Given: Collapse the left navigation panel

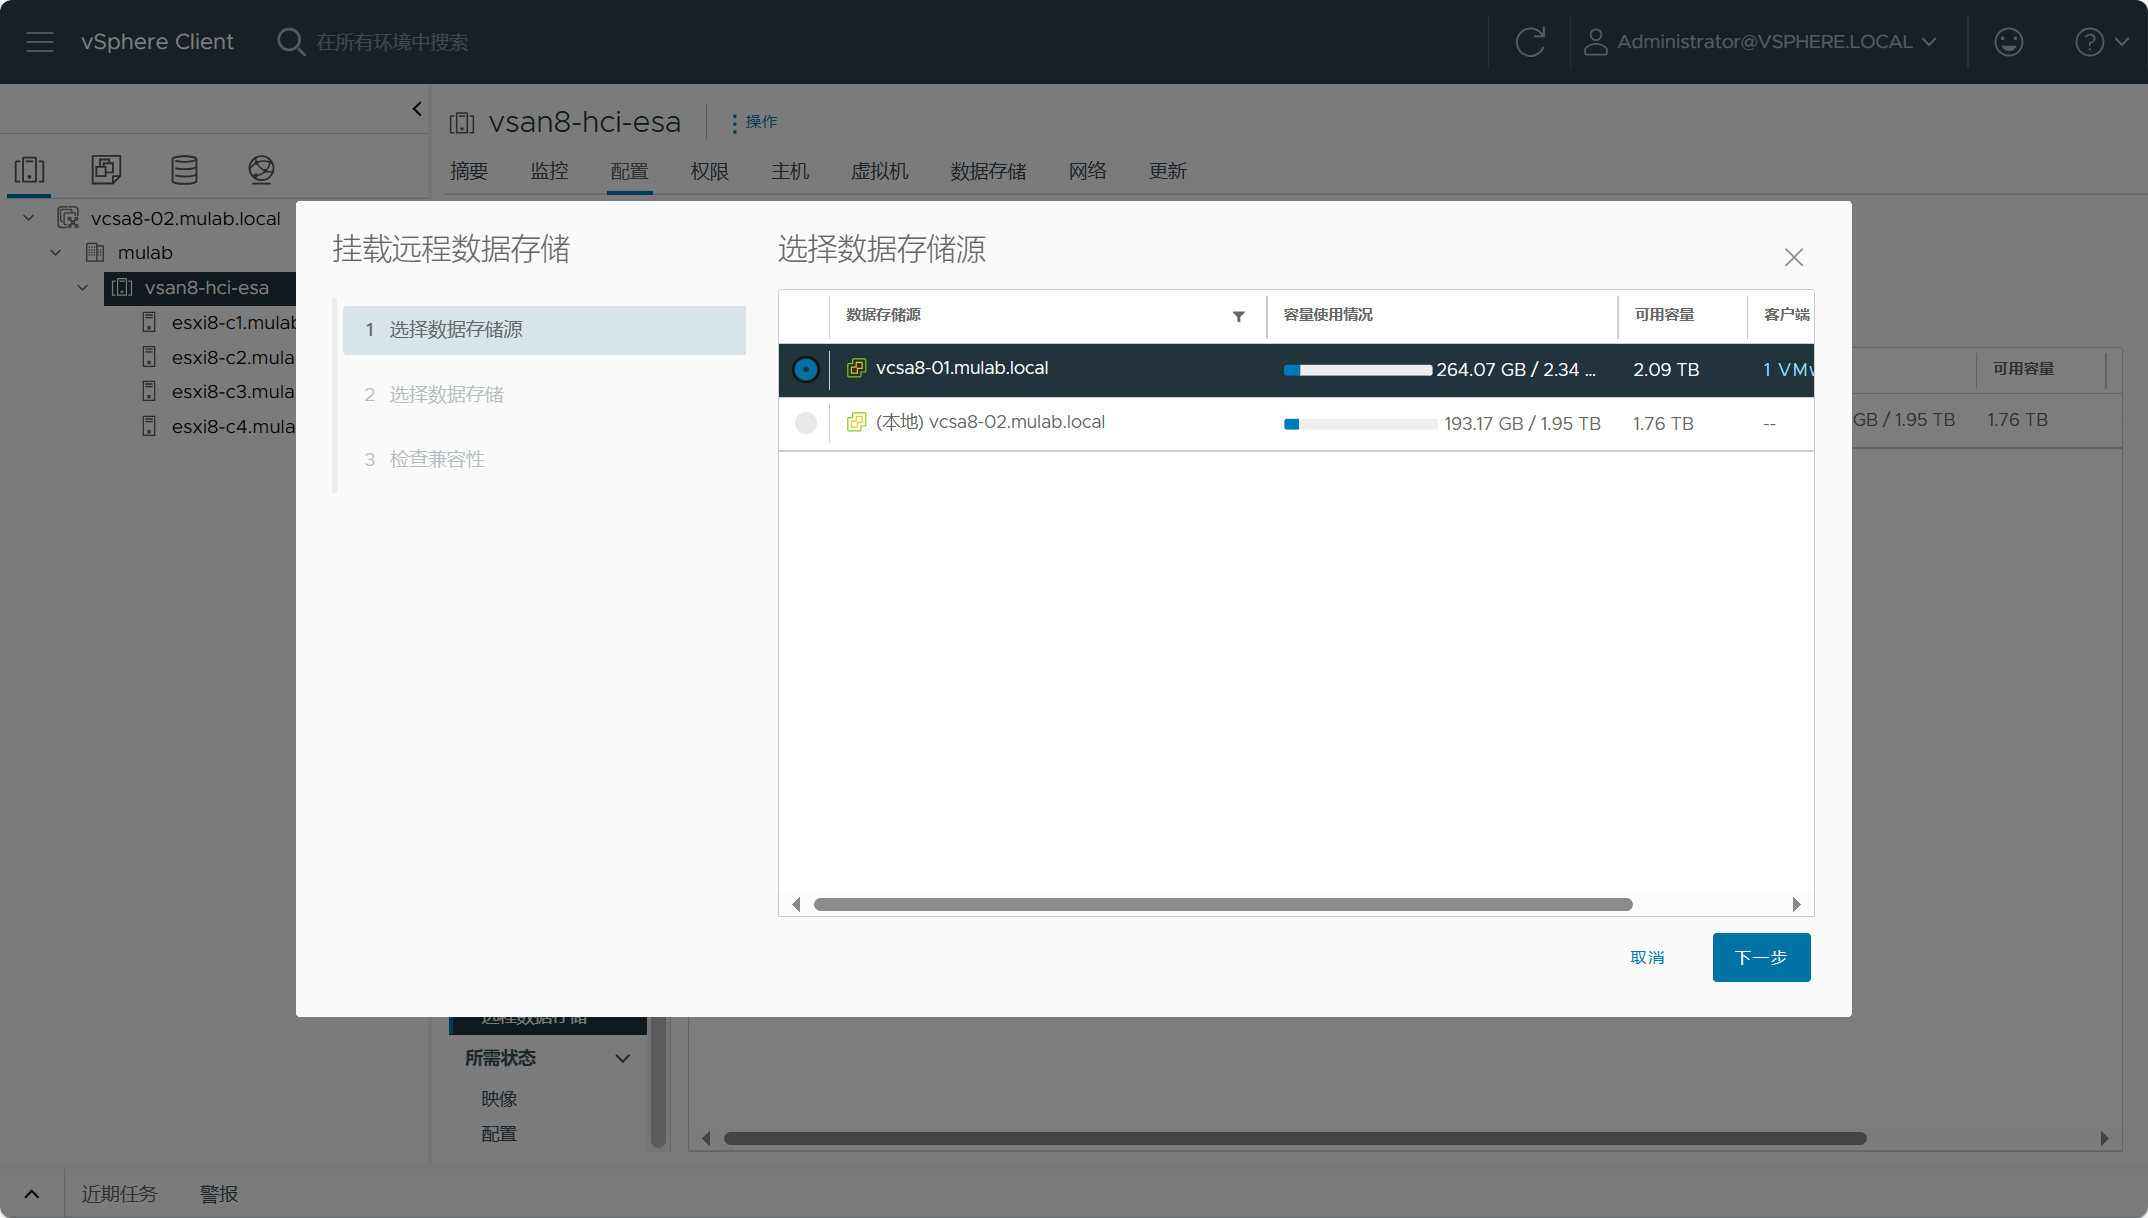Looking at the screenshot, I should (x=417, y=109).
